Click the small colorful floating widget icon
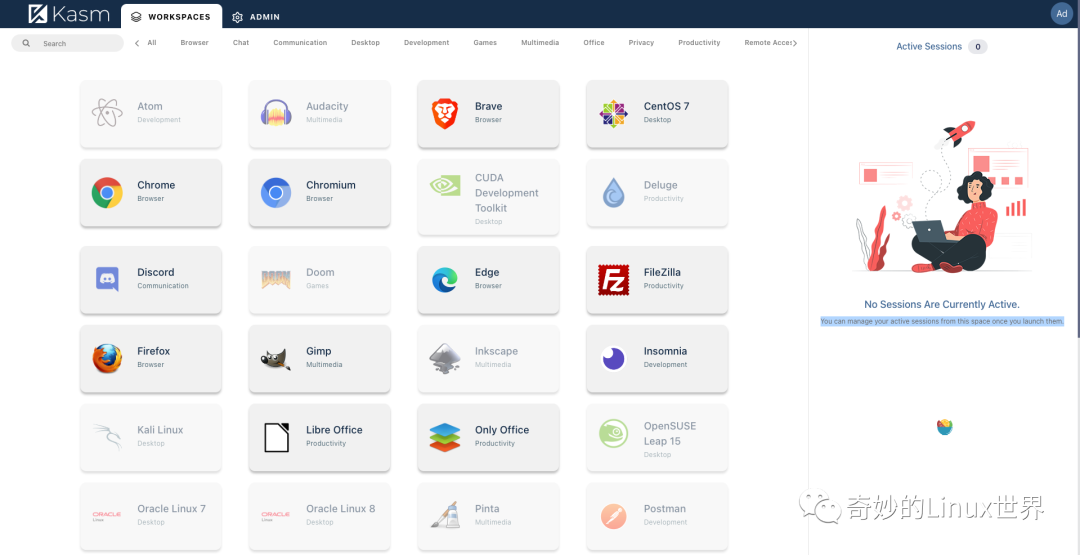Viewport: 1080px width, 555px height. pyautogui.click(x=945, y=427)
